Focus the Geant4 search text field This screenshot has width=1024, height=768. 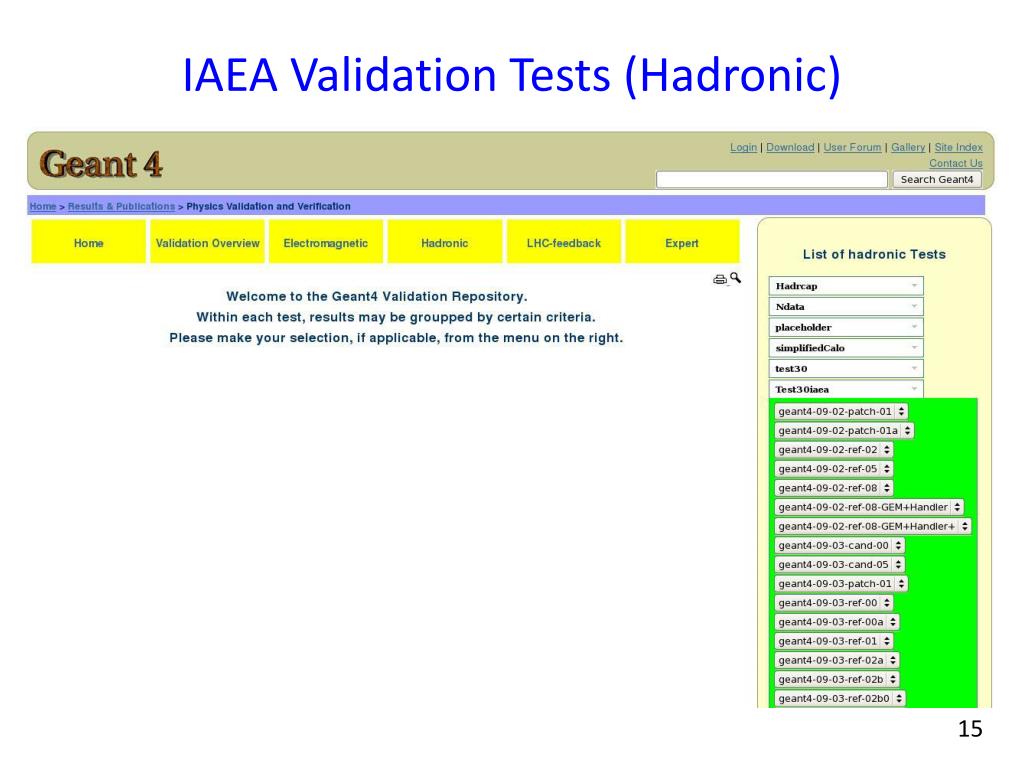click(x=771, y=180)
